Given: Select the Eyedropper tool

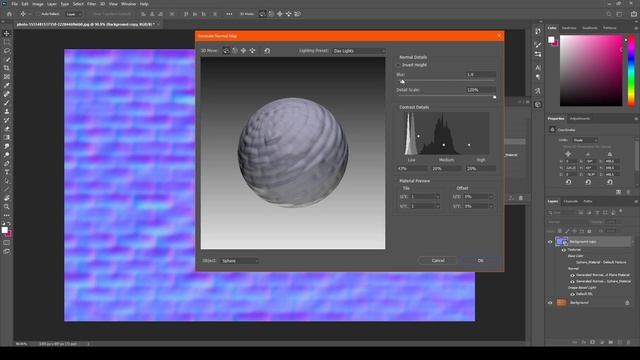Looking at the screenshot, I should click(x=7, y=85).
